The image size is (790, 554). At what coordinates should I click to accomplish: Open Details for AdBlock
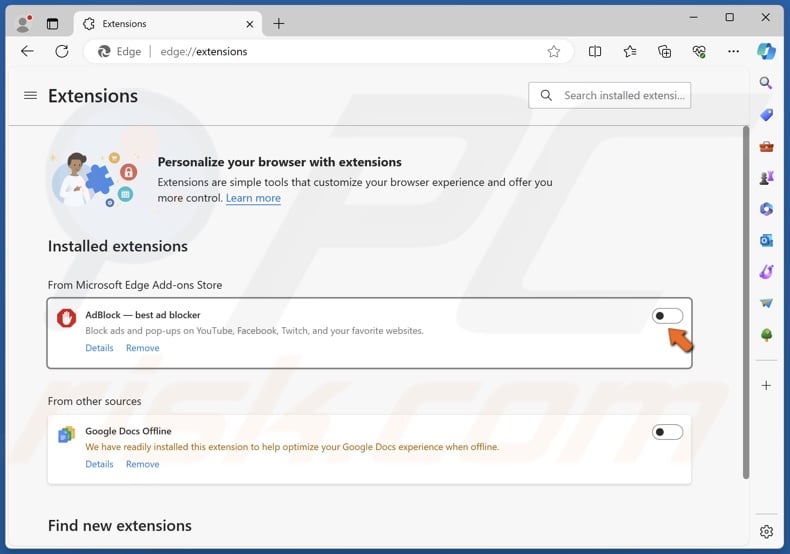[99, 348]
